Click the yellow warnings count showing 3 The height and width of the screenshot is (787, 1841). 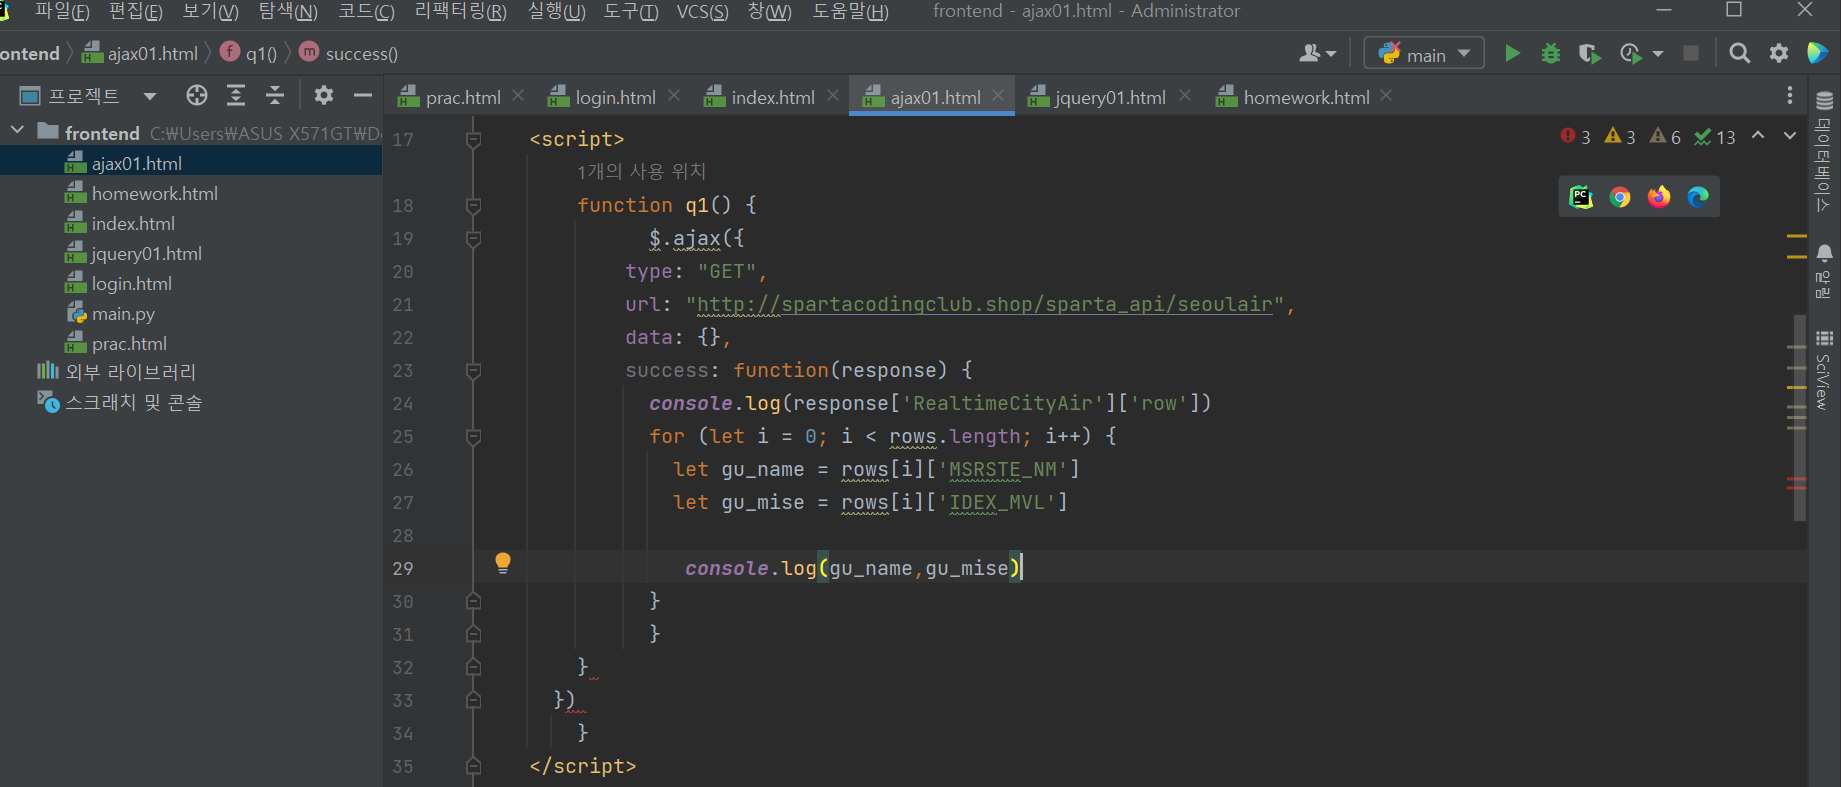(x=1620, y=136)
